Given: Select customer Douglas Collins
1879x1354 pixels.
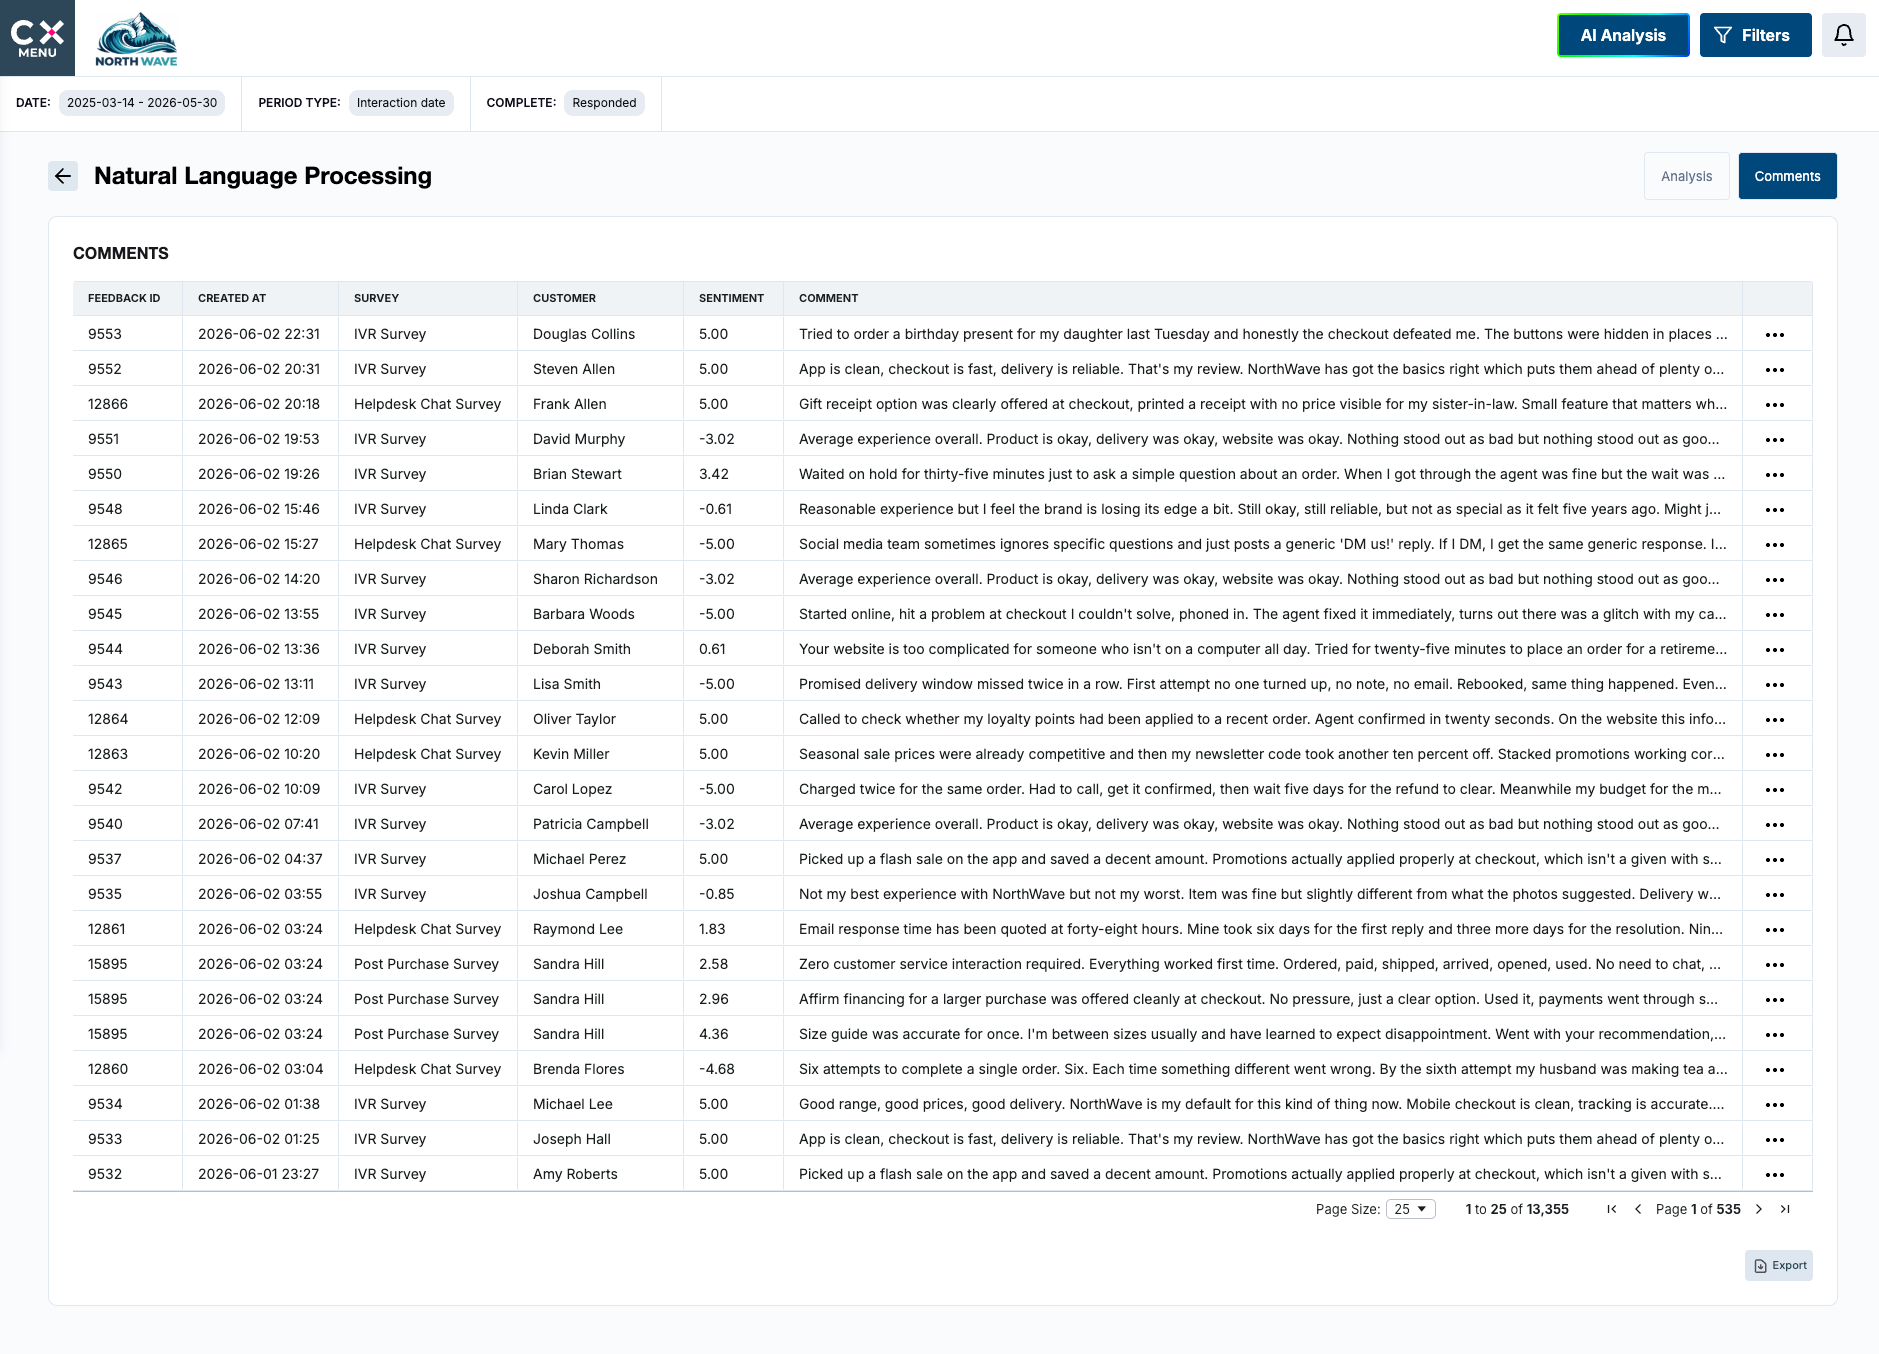Looking at the screenshot, I should click(x=584, y=334).
